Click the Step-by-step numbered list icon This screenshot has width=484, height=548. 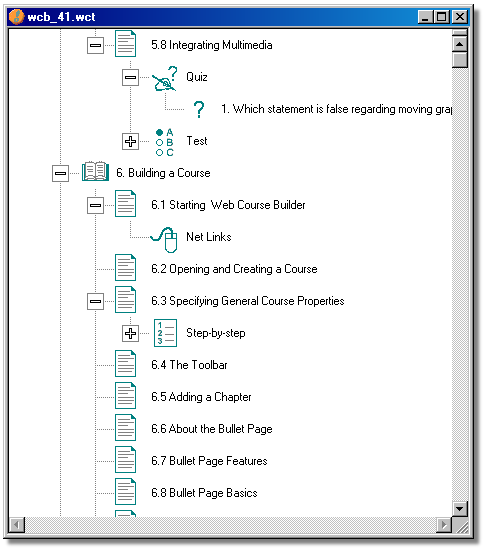tap(165, 333)
